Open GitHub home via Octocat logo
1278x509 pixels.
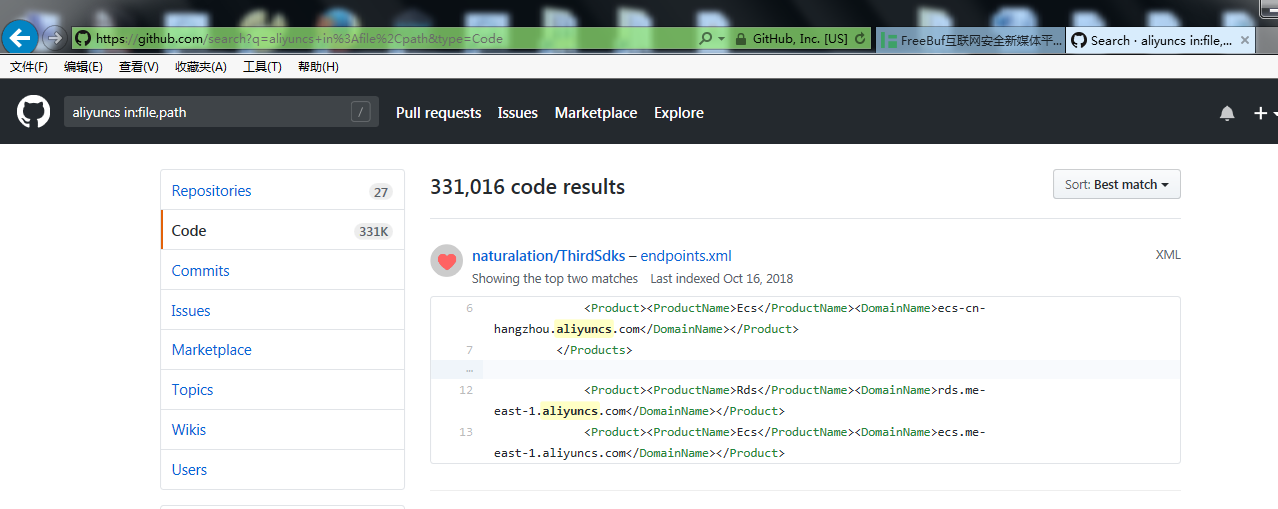33,112
